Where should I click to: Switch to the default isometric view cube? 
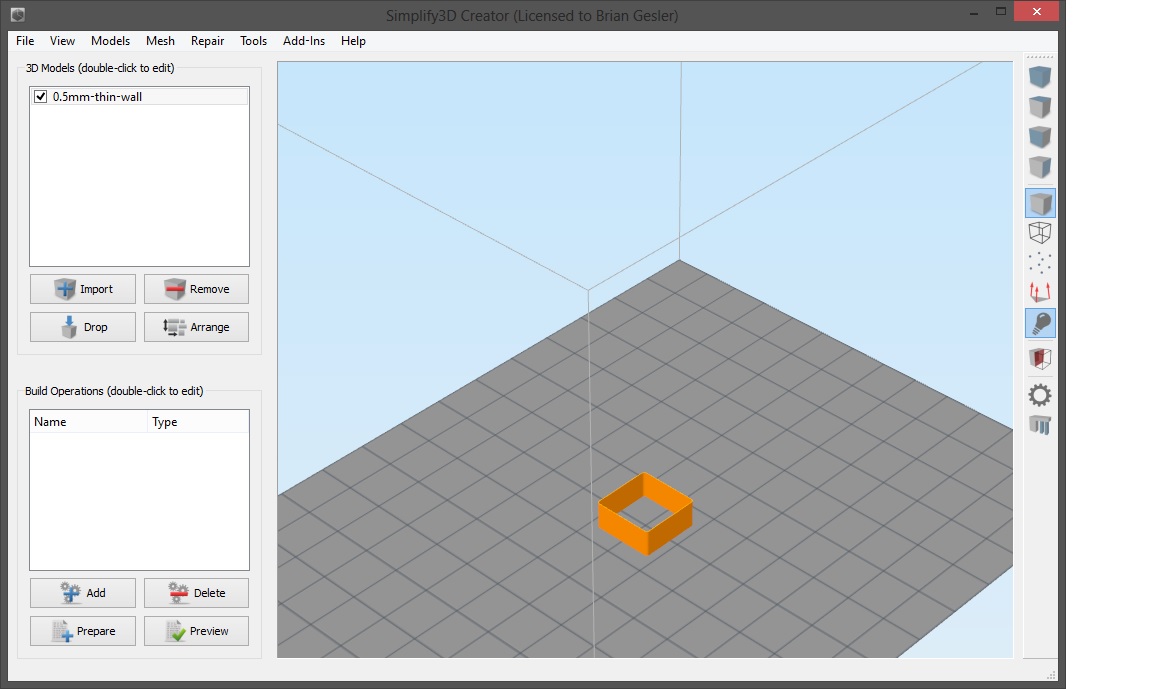click(x=1040, y=77)
